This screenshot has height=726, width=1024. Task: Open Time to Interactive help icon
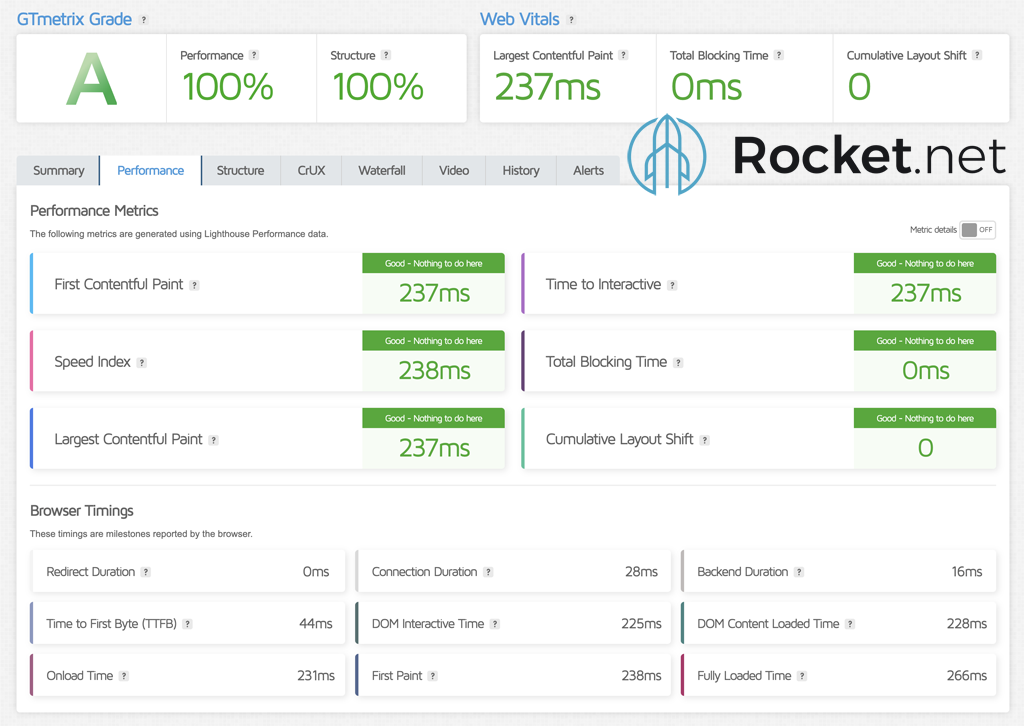pyautogui.click(x=672, y=285)
